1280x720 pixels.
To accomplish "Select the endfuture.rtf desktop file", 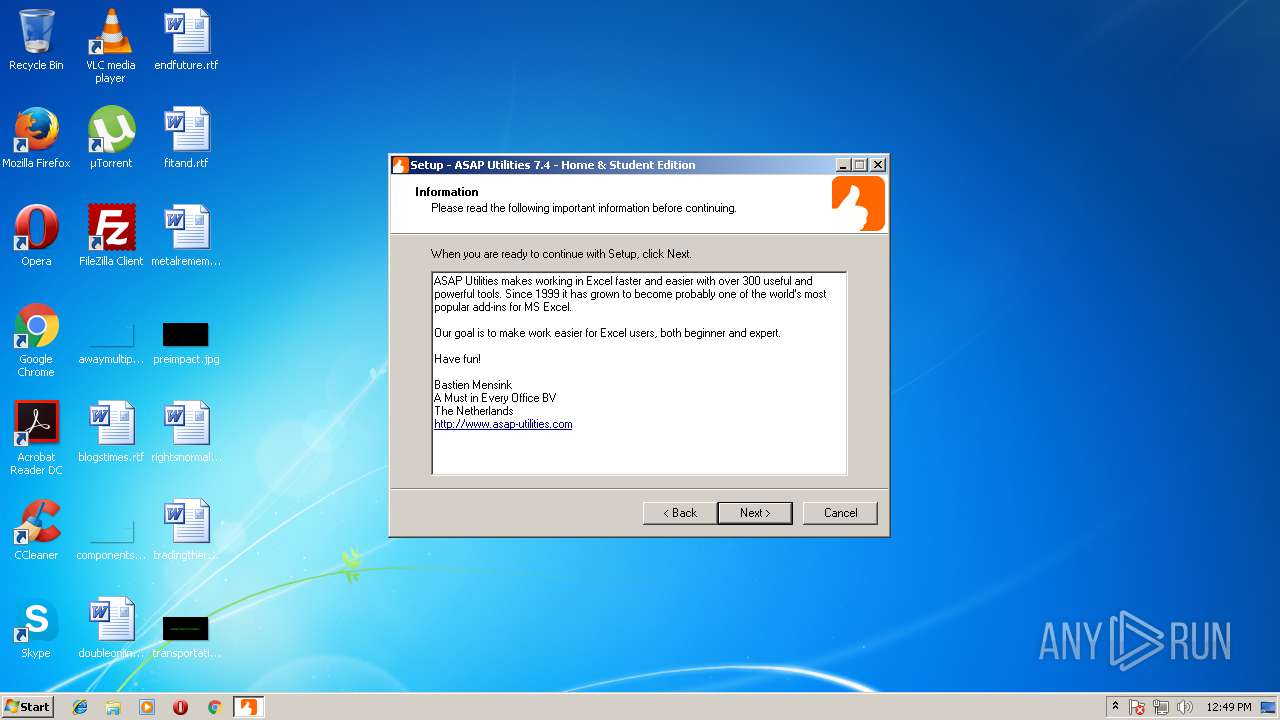I will coord(186,40).
